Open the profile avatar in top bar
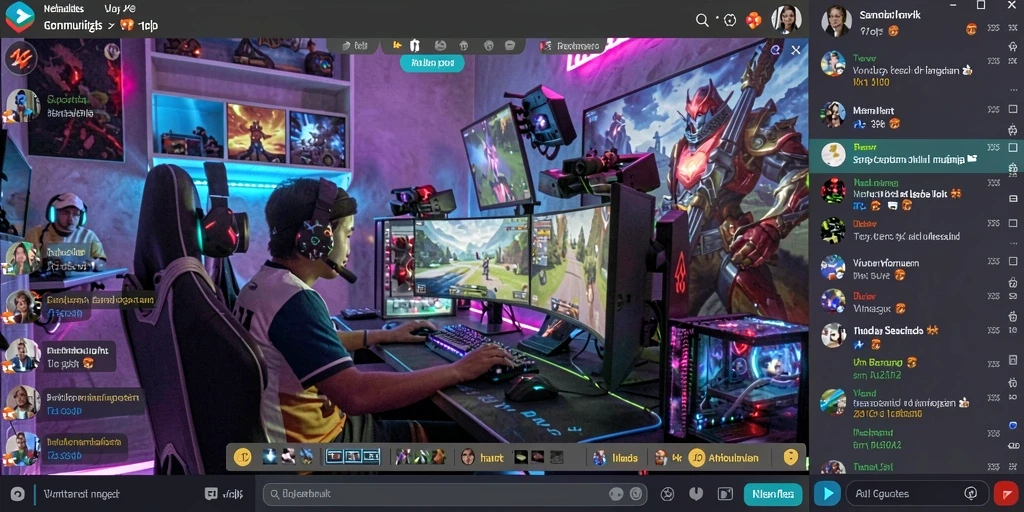1024x512 pixels. point(786,20)
